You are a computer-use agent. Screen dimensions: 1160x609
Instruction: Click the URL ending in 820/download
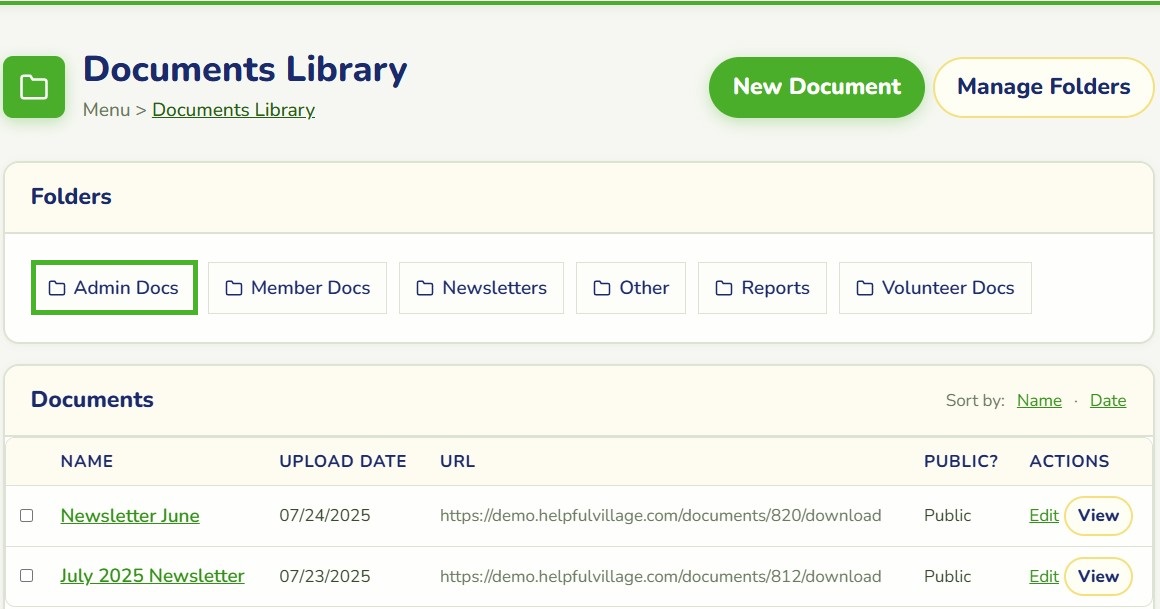(661, 516)
